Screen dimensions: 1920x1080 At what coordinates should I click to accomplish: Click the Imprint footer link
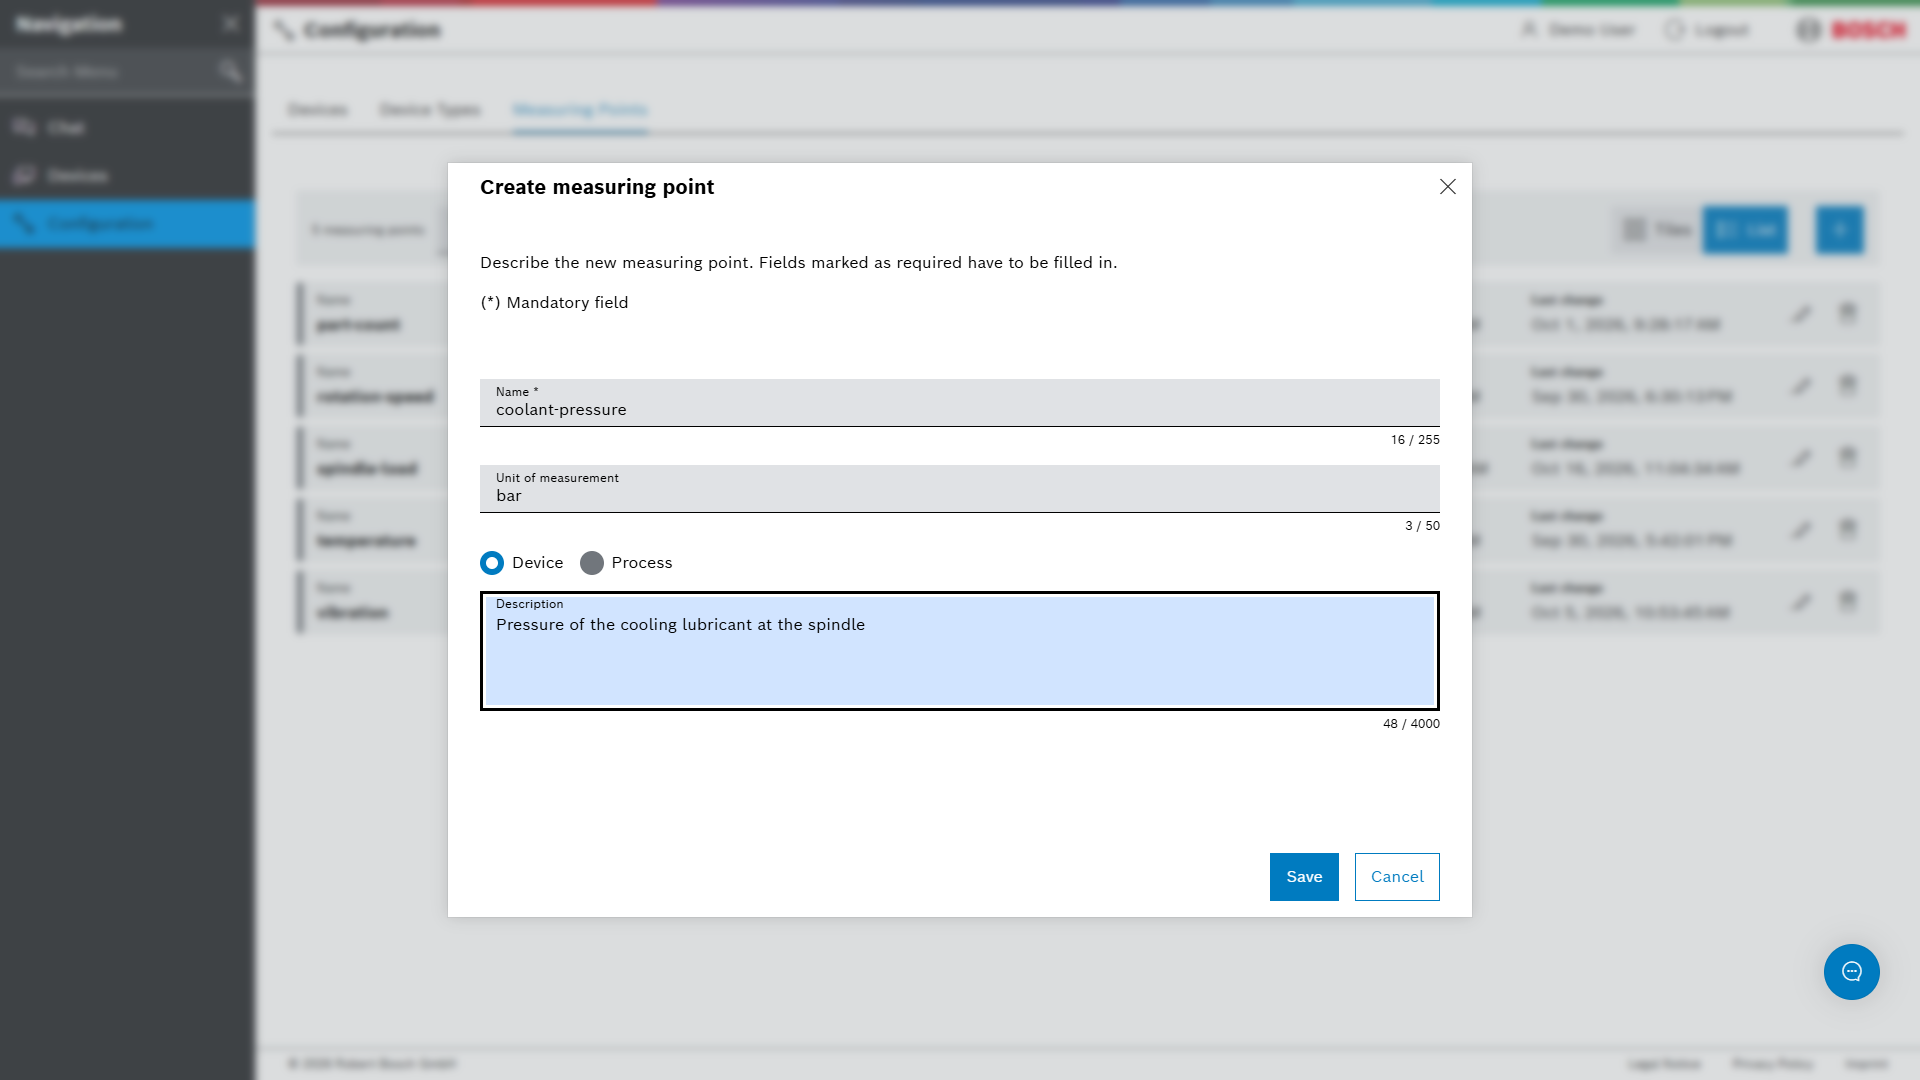tap(1867, 1064)
